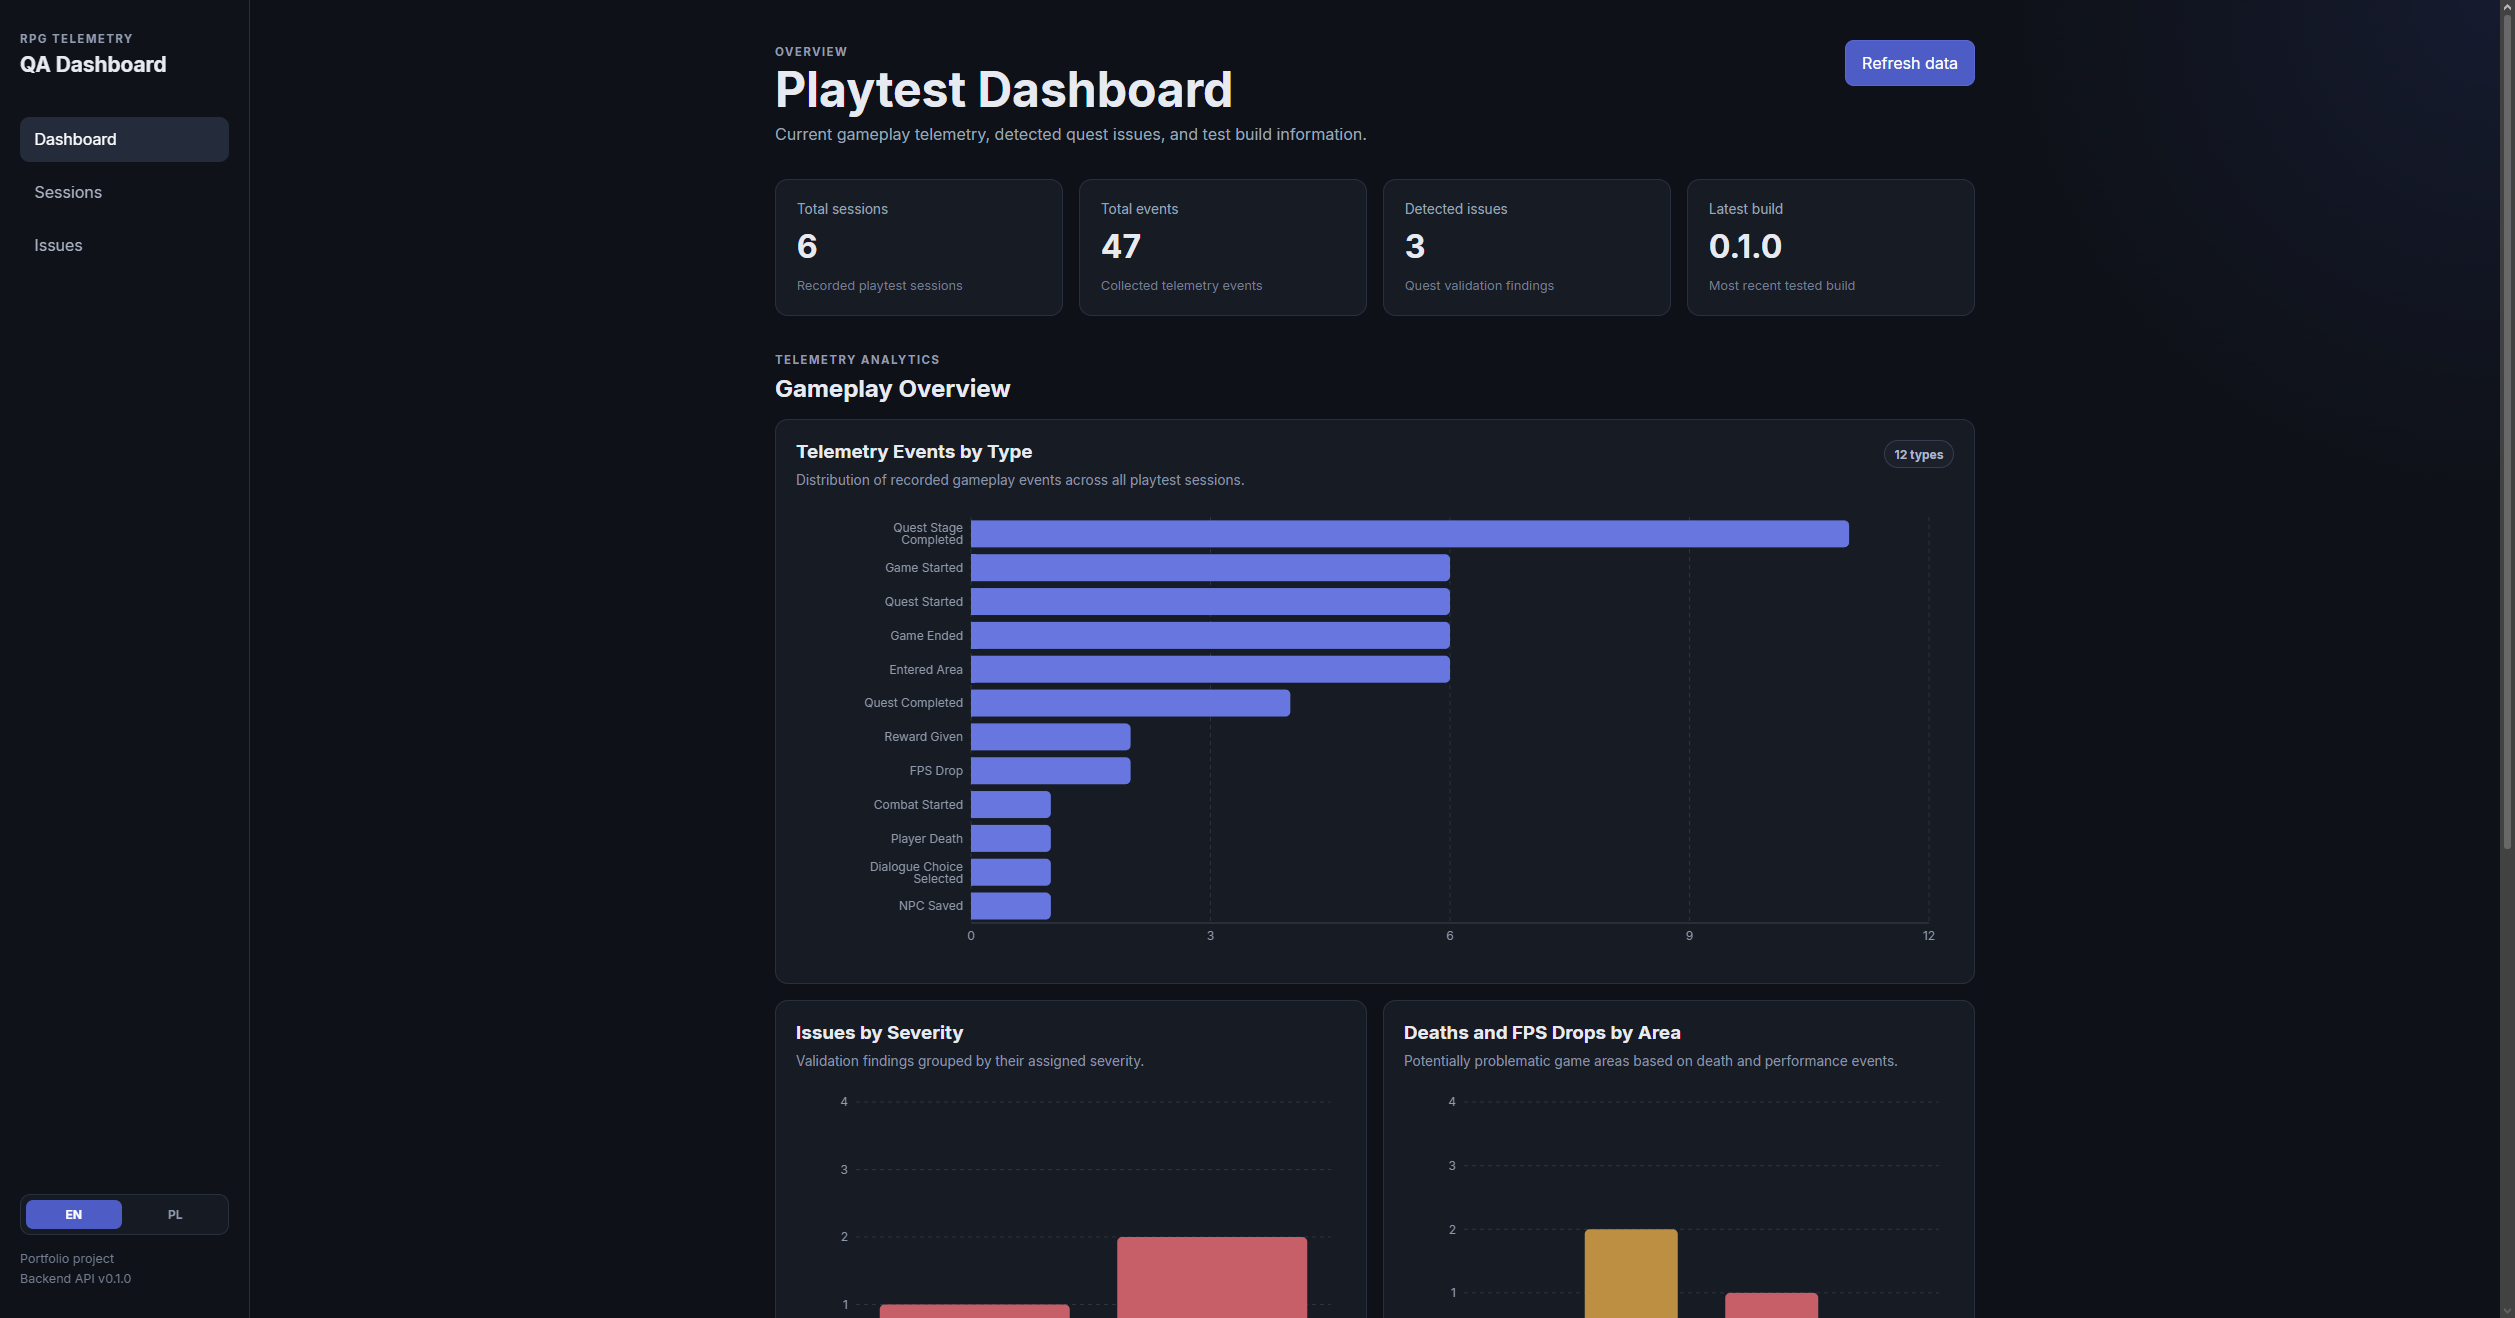Viewport: 2515px width, 1318px height.
Task: Select the Dialogue Choice Selected bar
Action: pyautogui.click(x=1010, y=872)
